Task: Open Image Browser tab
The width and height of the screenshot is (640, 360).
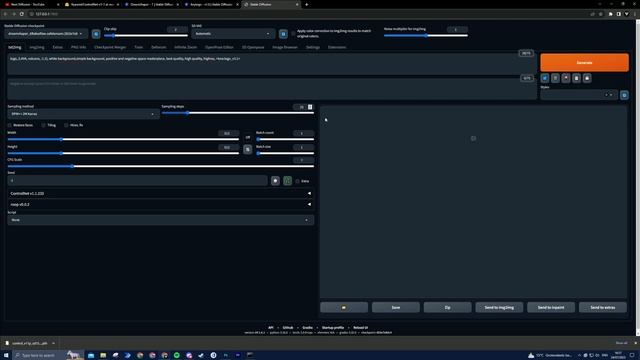Action: tap(285, 47)
